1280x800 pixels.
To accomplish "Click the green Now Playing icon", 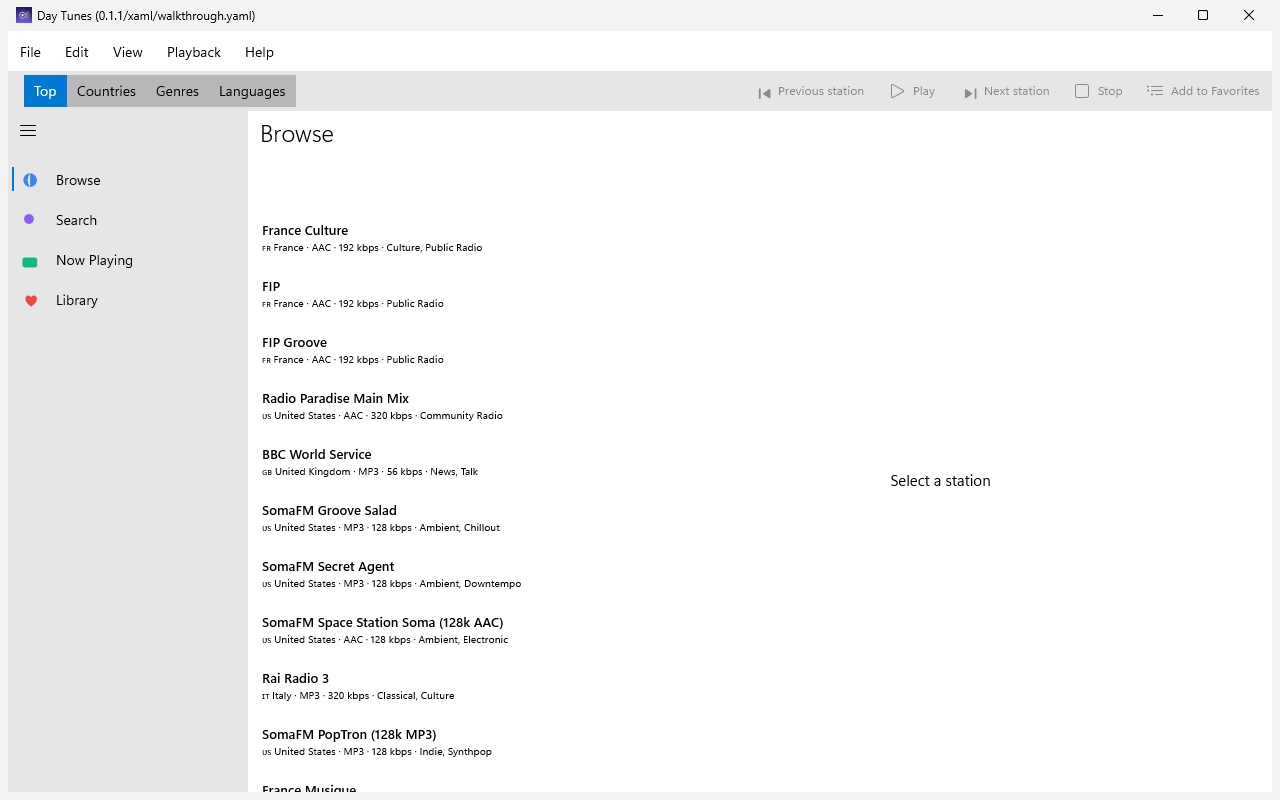I will pyautogui.click(x=30, y=262).
